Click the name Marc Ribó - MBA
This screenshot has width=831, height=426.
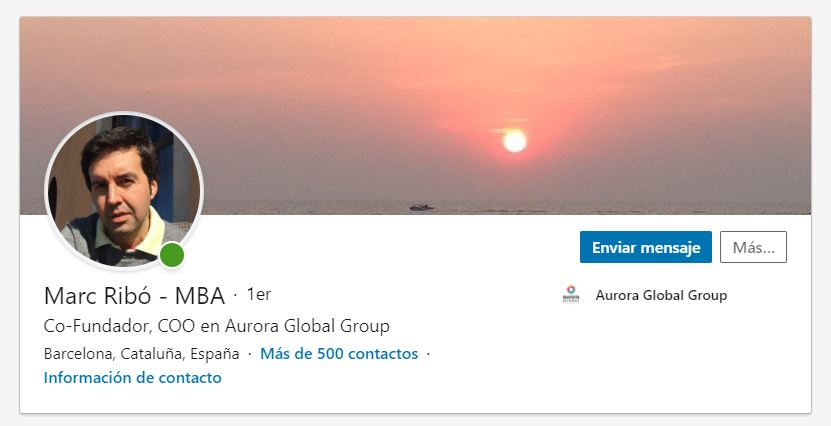tap(135, 296)
